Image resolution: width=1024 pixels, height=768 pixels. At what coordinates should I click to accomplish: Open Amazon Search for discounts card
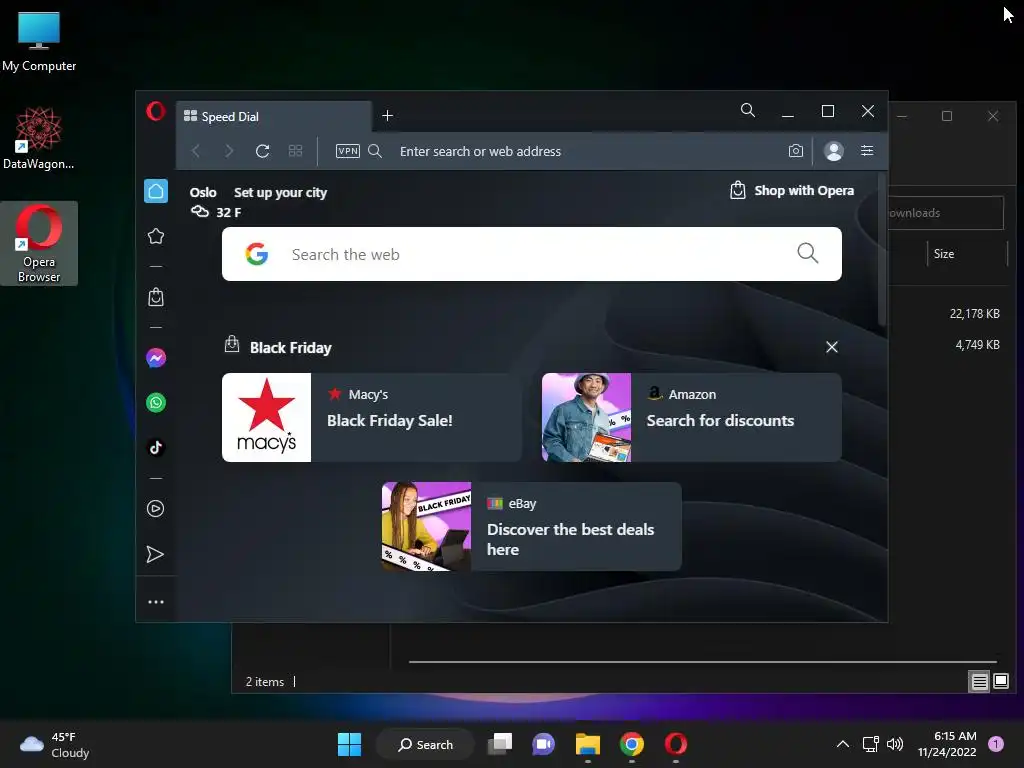[x=692, y=417]
